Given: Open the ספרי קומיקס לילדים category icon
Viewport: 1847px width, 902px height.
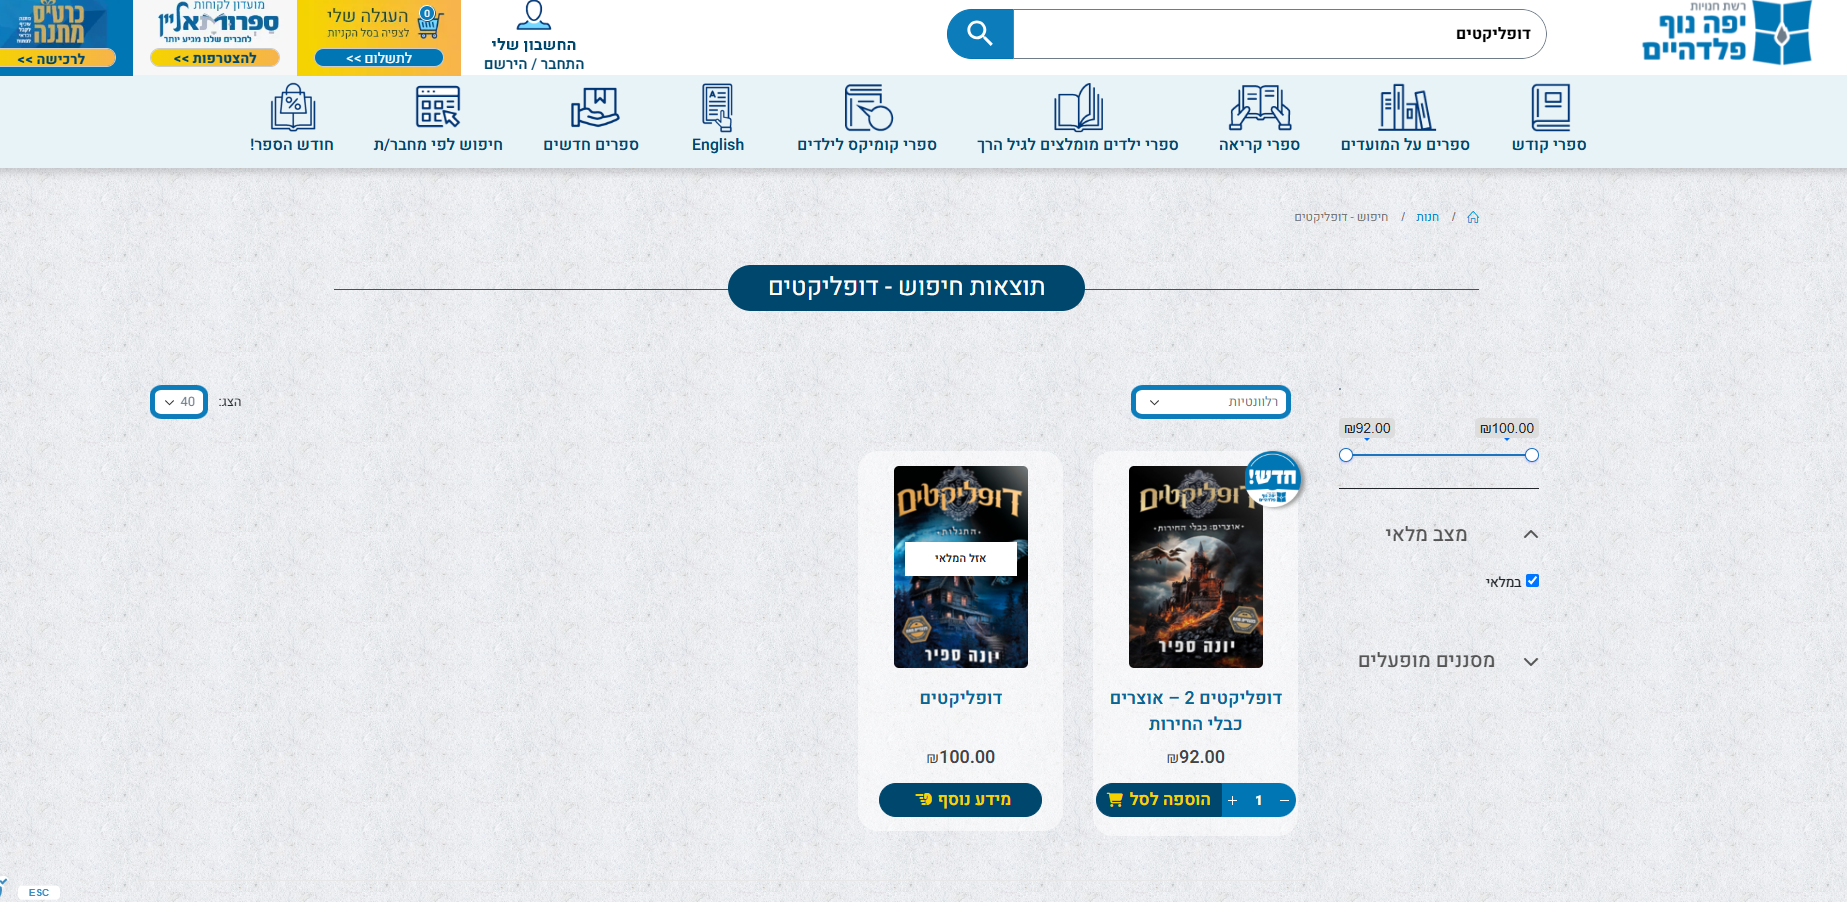Looking at the screenshot, I should (867, 108).
